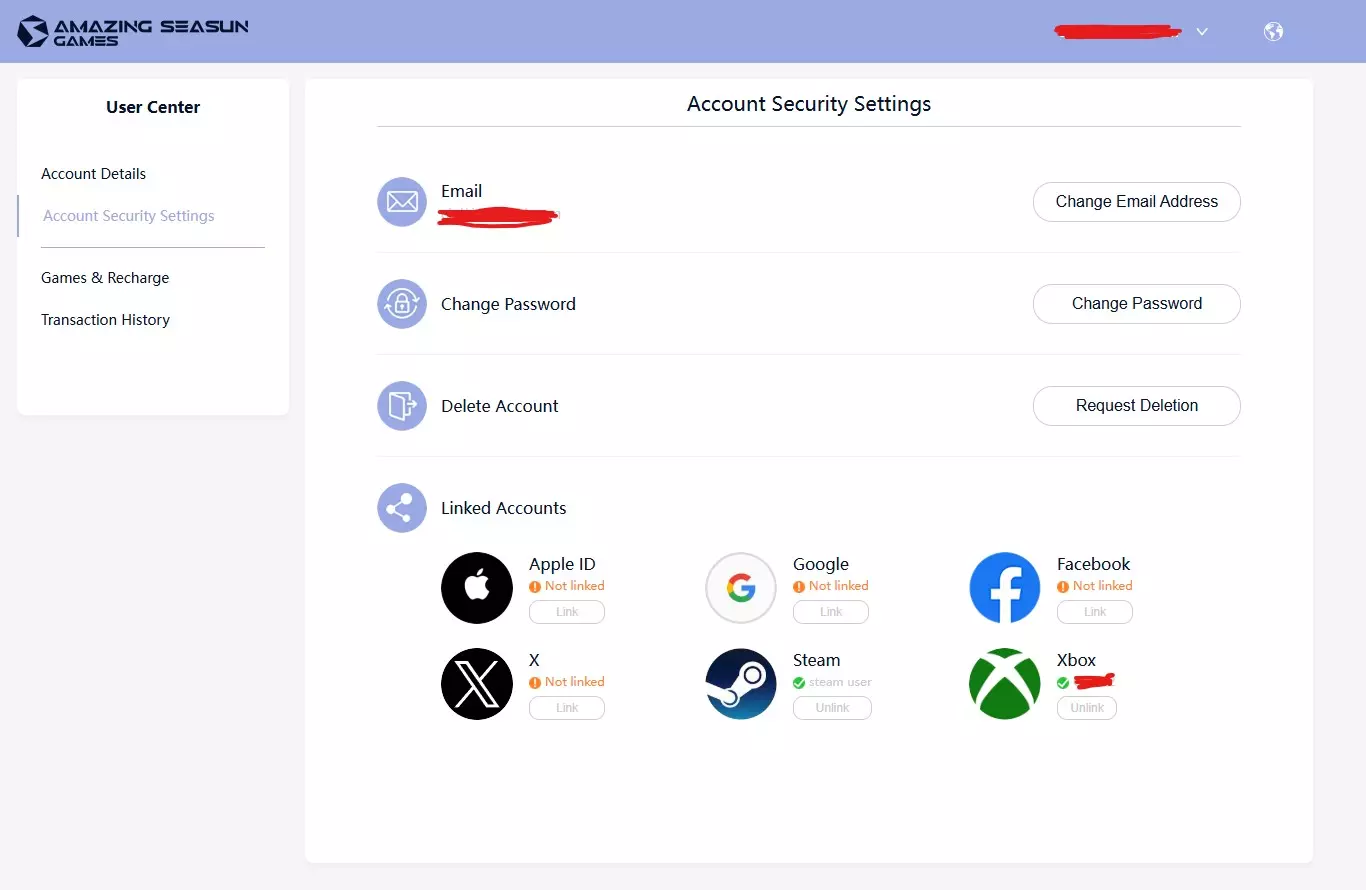The height and width of the screenshot is (890, 1366).
Task: Click the Delete Account door icon
Action: pos(402,406)
